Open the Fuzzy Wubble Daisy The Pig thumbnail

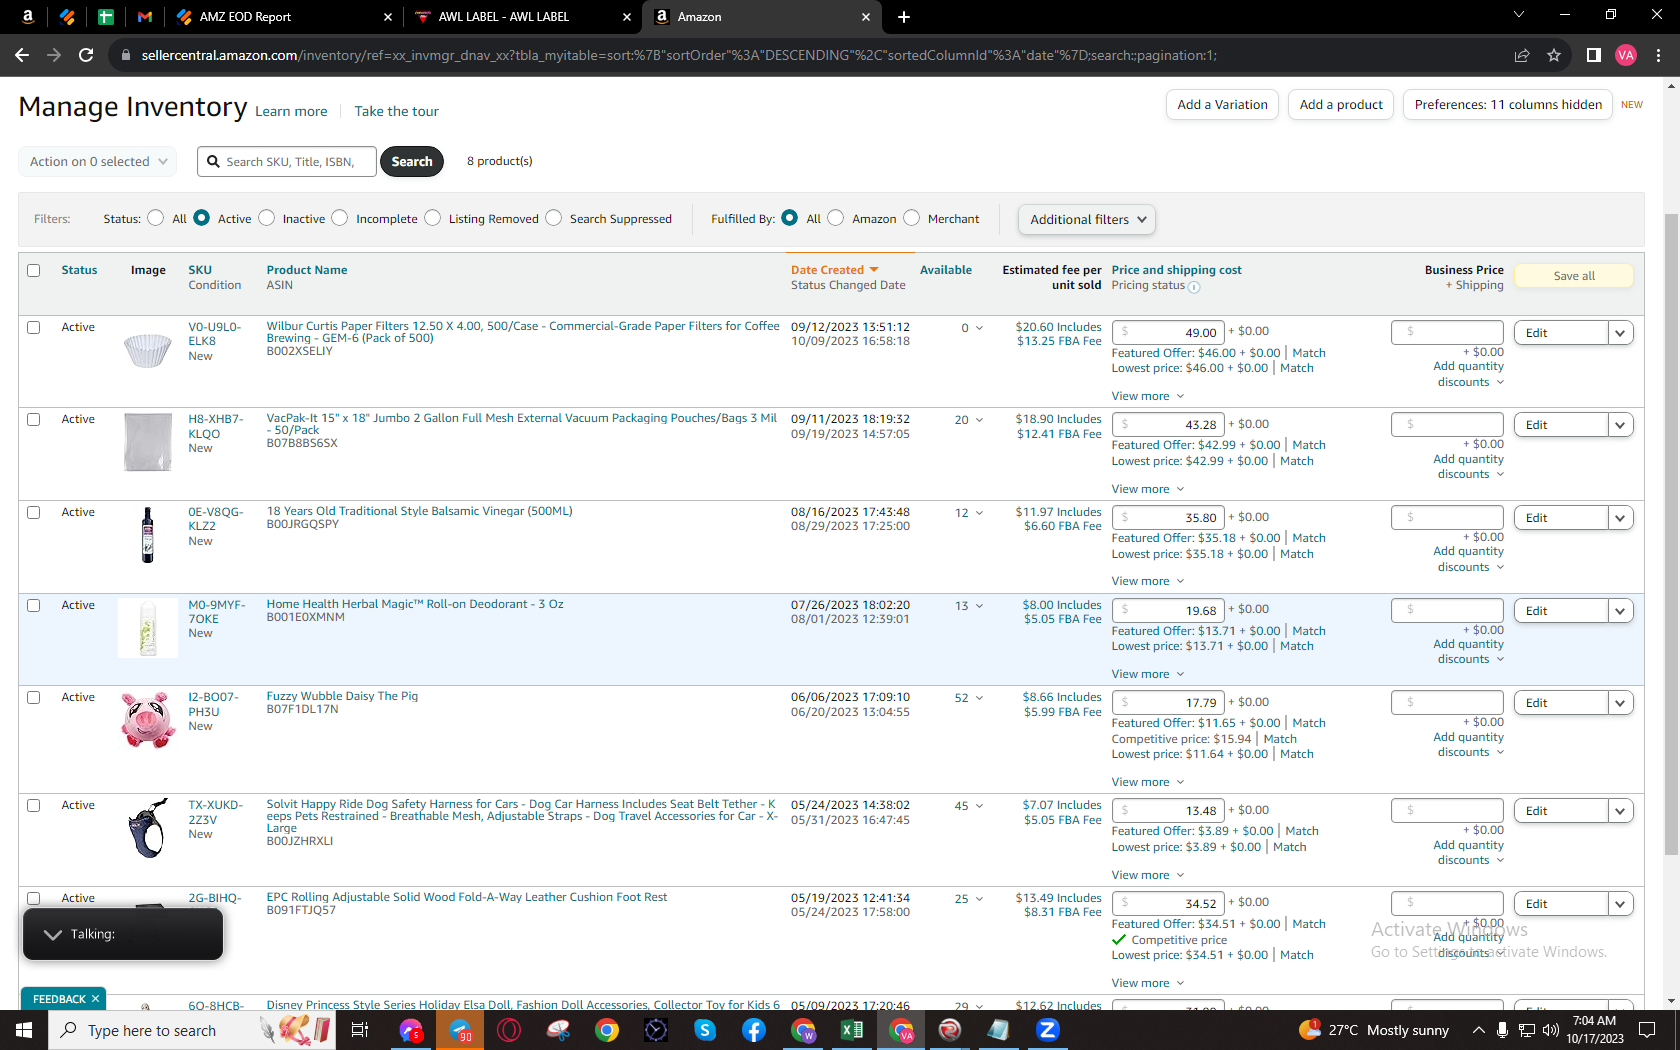(148, 720)
